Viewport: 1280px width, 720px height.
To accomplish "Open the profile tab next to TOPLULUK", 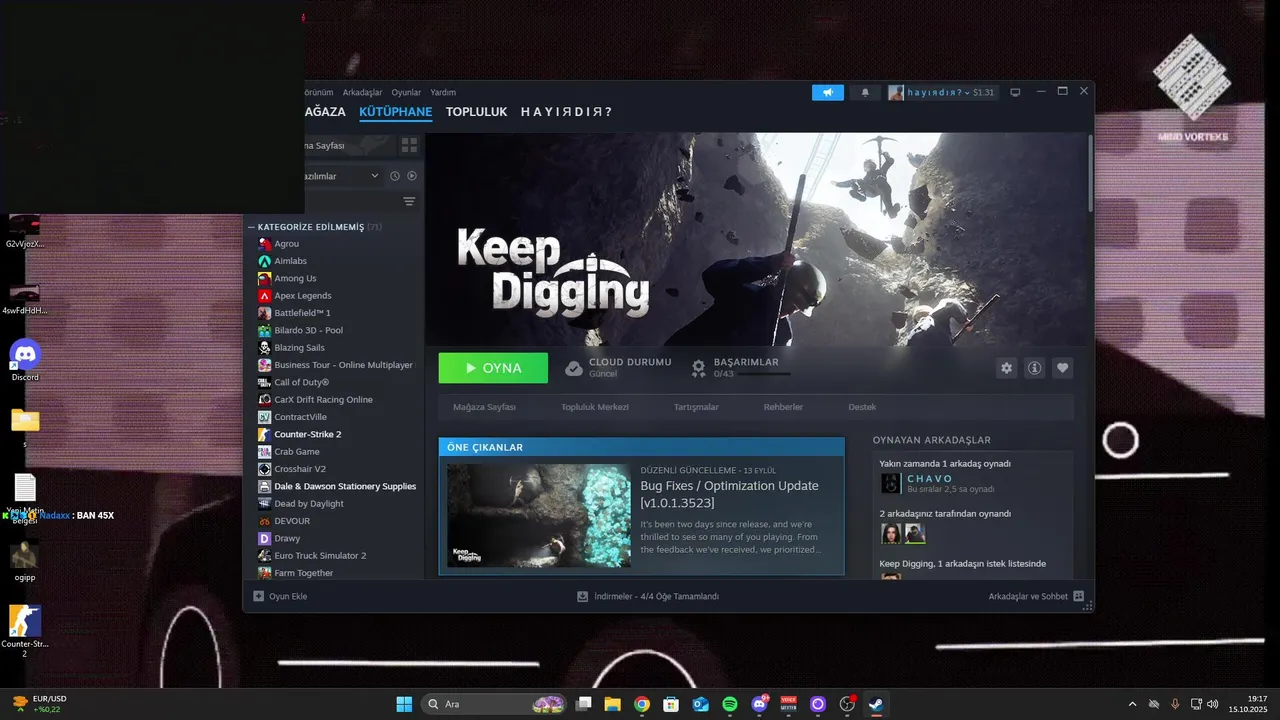I will [x=566, y=112].
